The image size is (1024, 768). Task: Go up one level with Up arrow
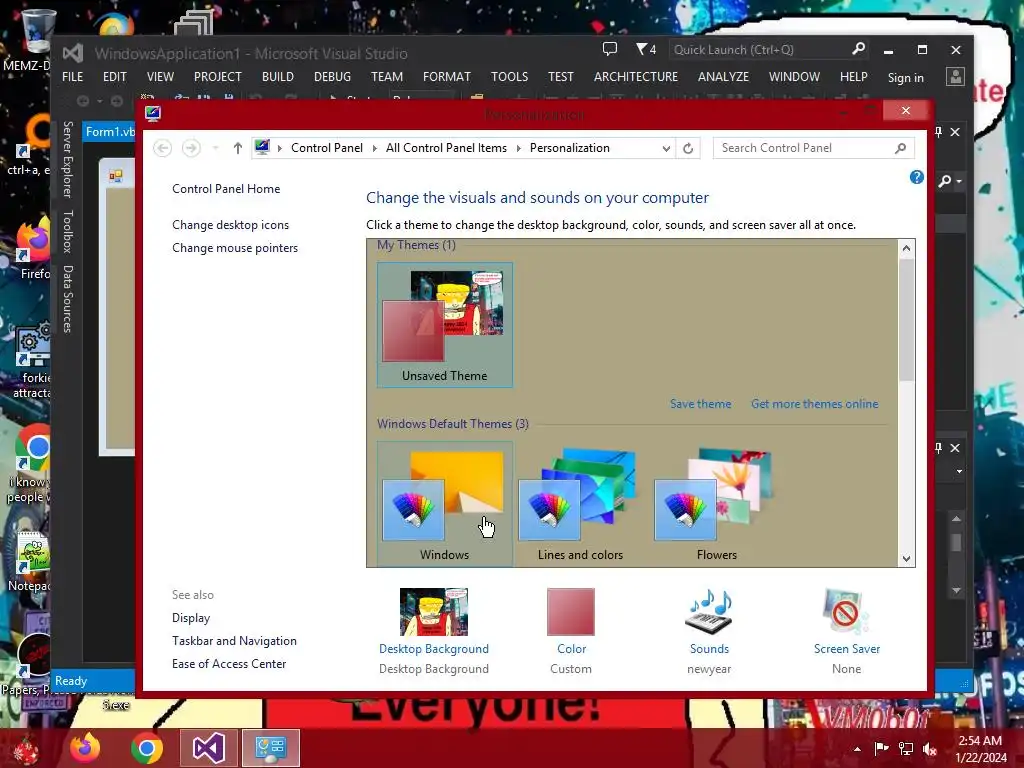click(238, 148)
